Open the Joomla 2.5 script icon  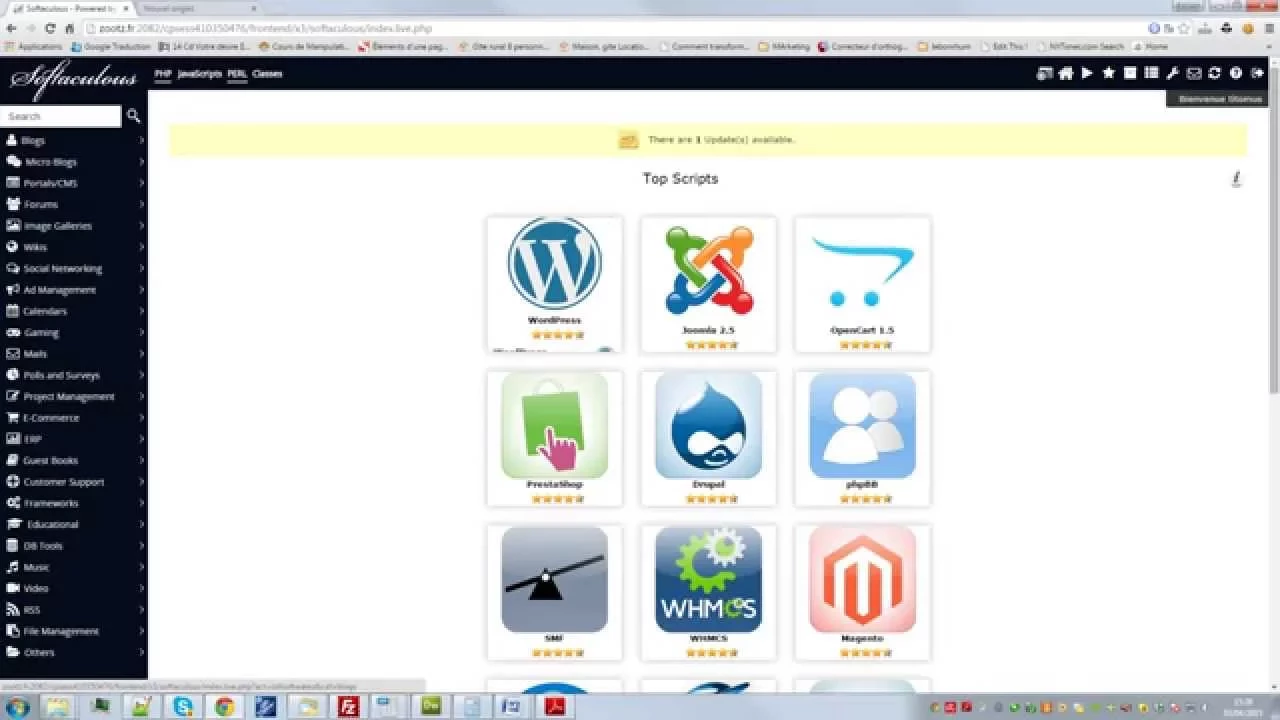pos(708,270)
